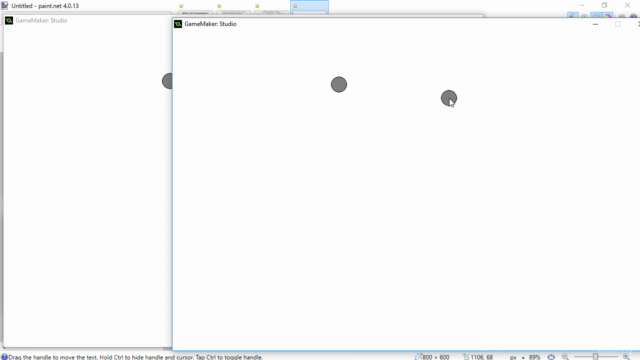Screen dimensions: 640x360
Task: Click the gray circle under the mouse cursor
Action: click(449, 98)
